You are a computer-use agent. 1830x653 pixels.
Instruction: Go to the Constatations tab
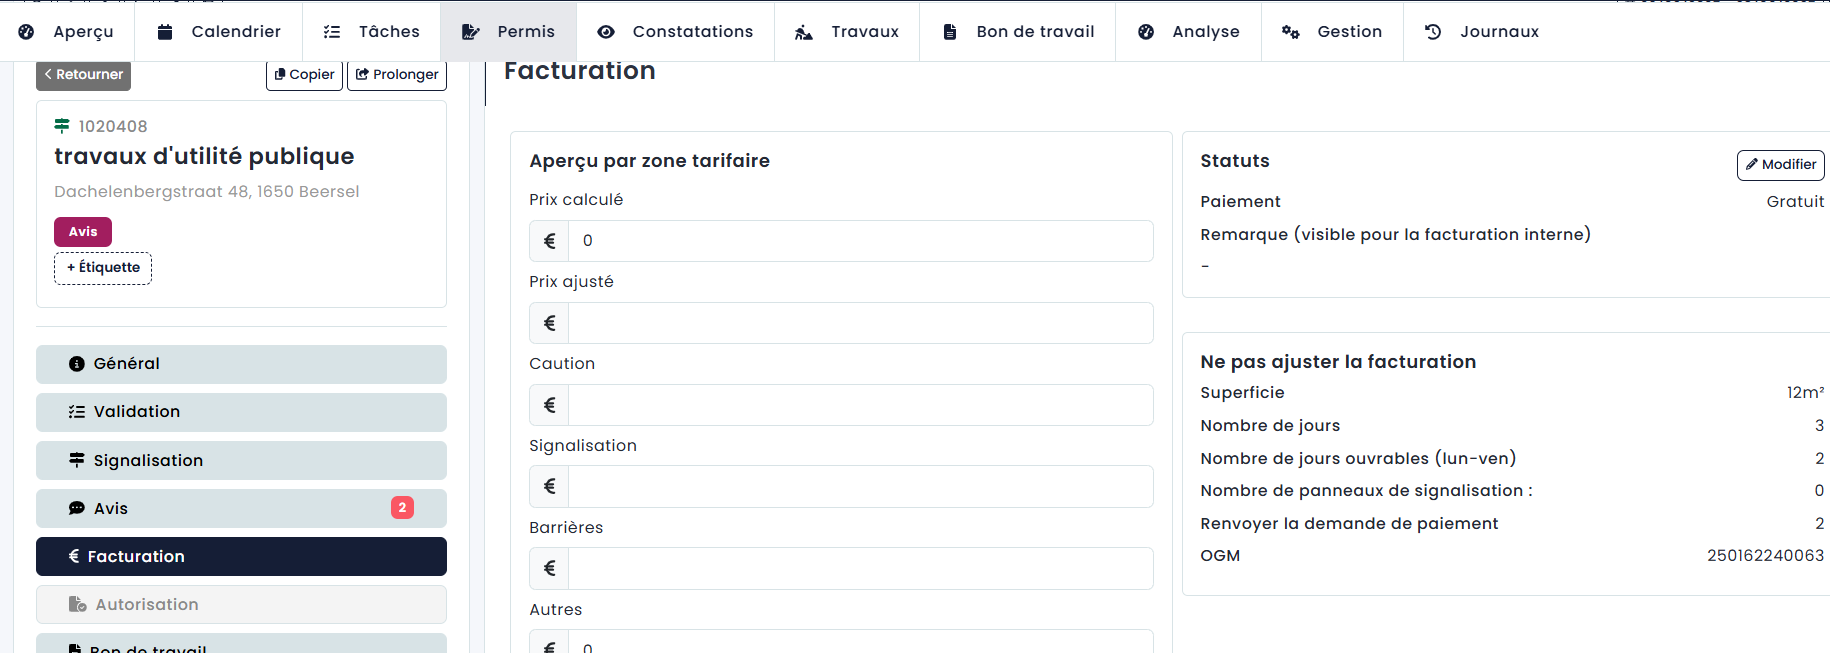(675, 32)
